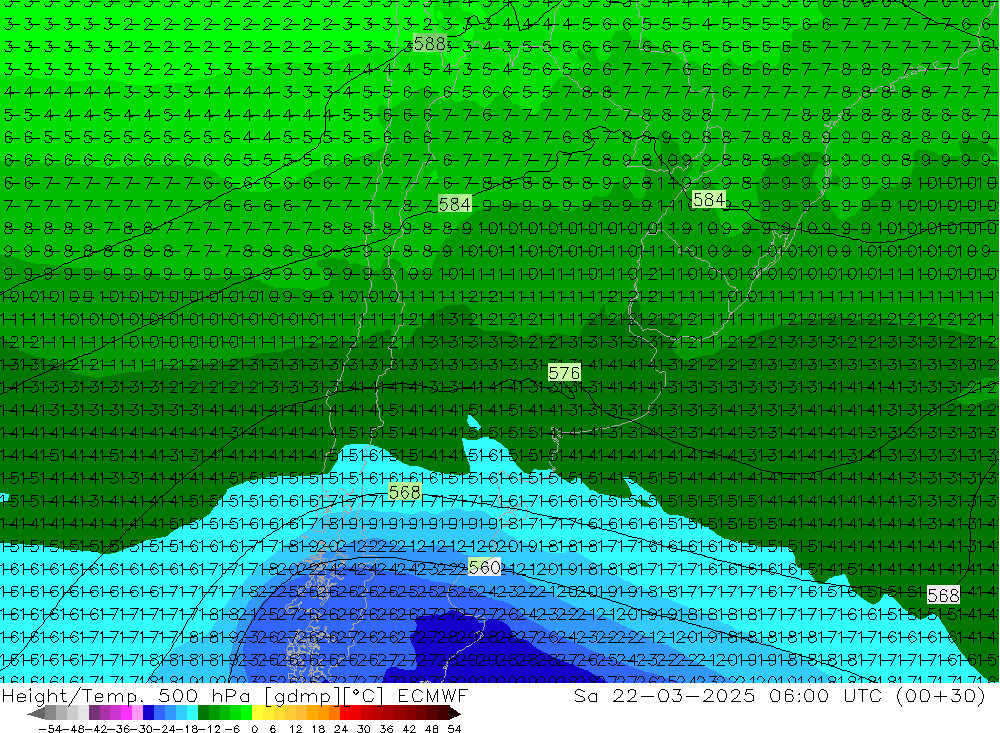Click the dark right arrow of the color bar
Screen dimensions: 1000x733
(455, 713)
